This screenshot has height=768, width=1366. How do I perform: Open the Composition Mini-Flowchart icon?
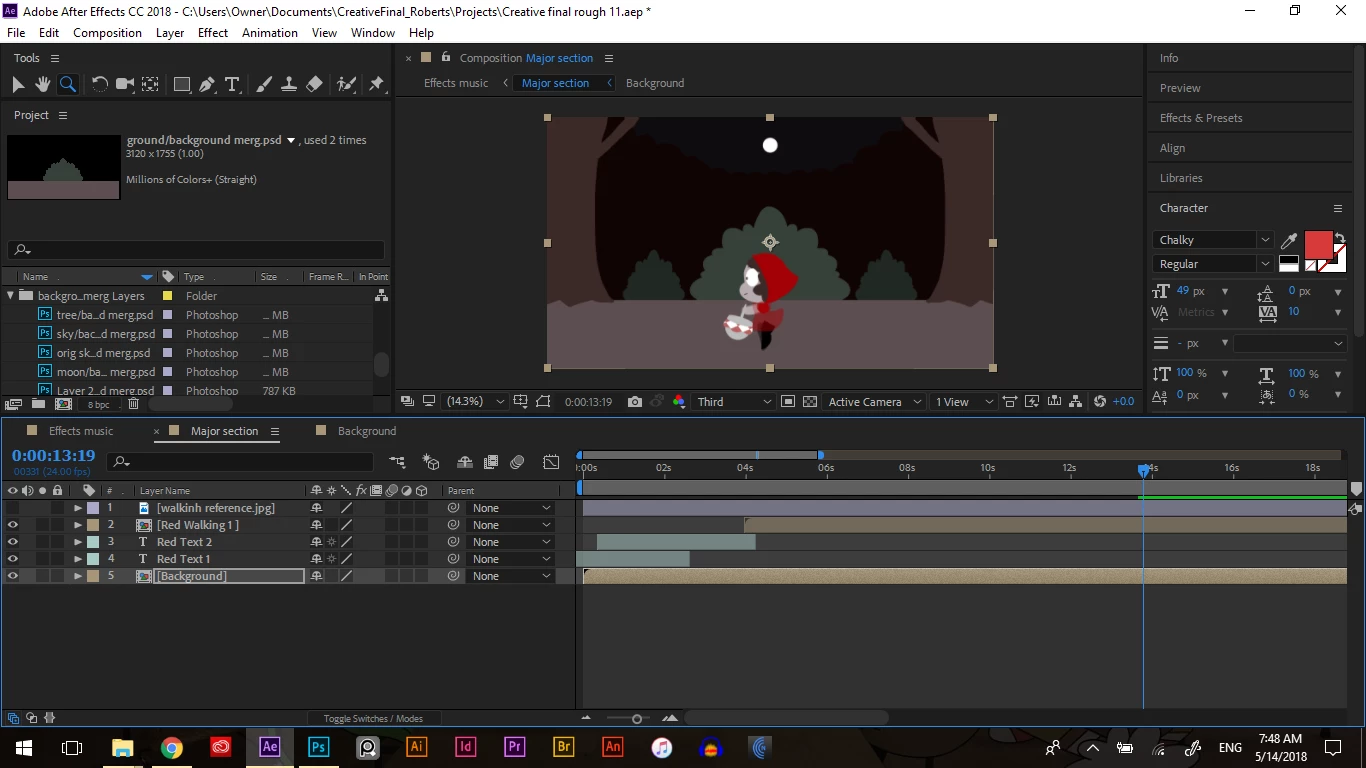coord(398,462)
